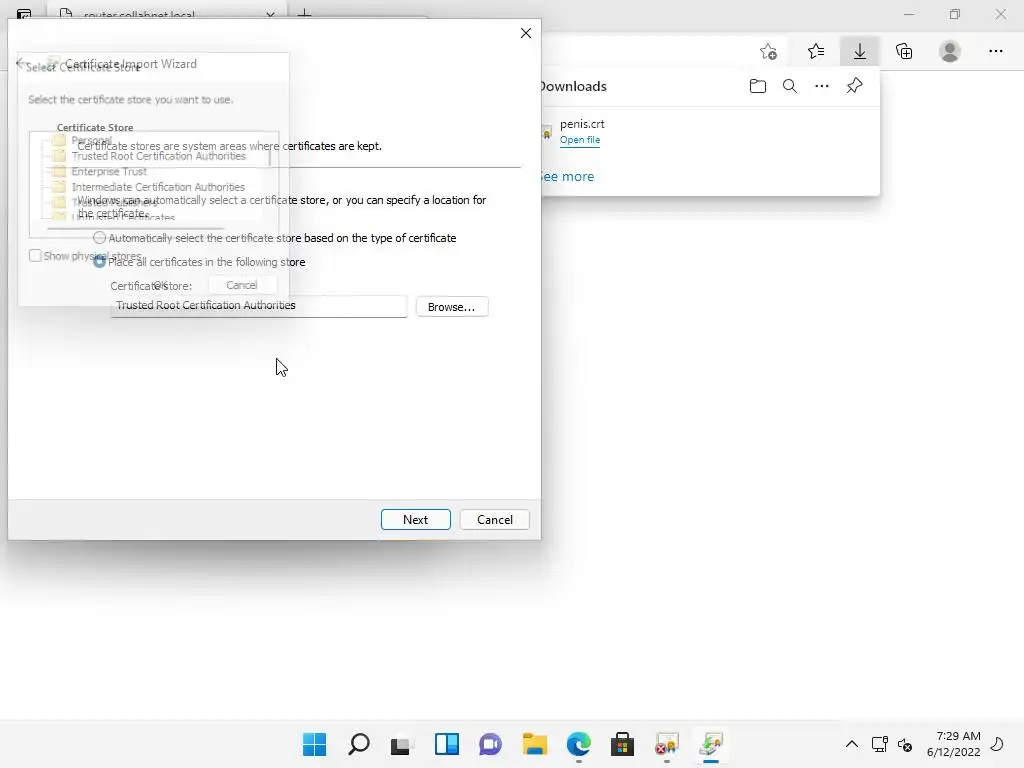Open the Edge profile avatar

[x=950, y=52]
